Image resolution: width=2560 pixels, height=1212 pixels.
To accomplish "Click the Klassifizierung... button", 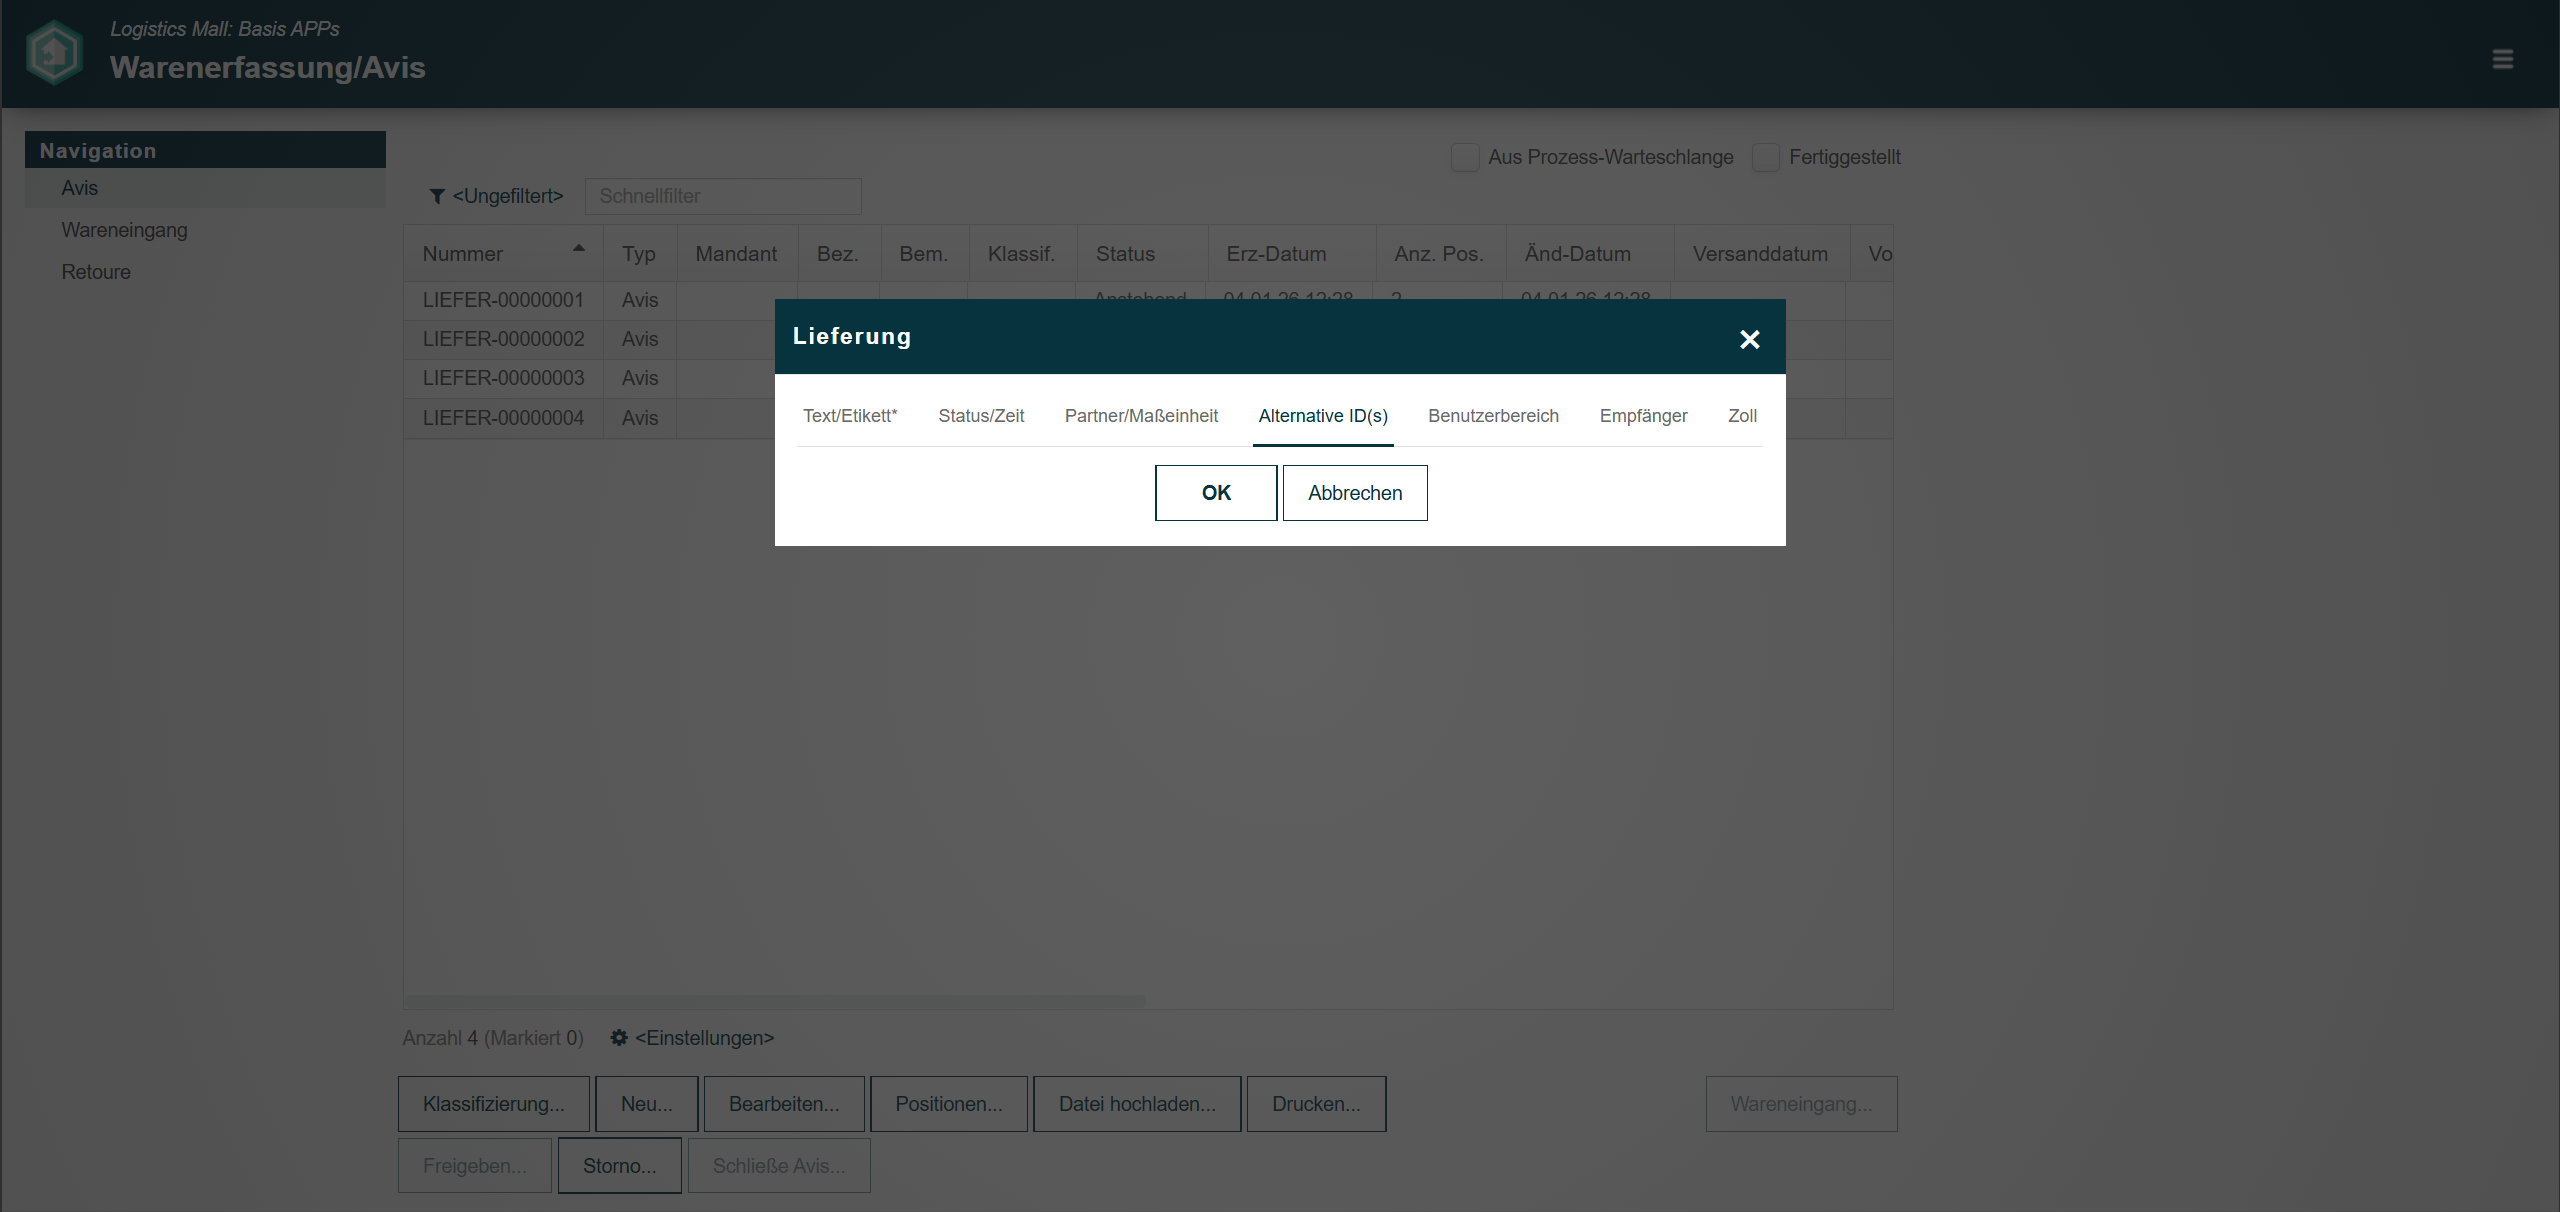I will (494, 1104).
